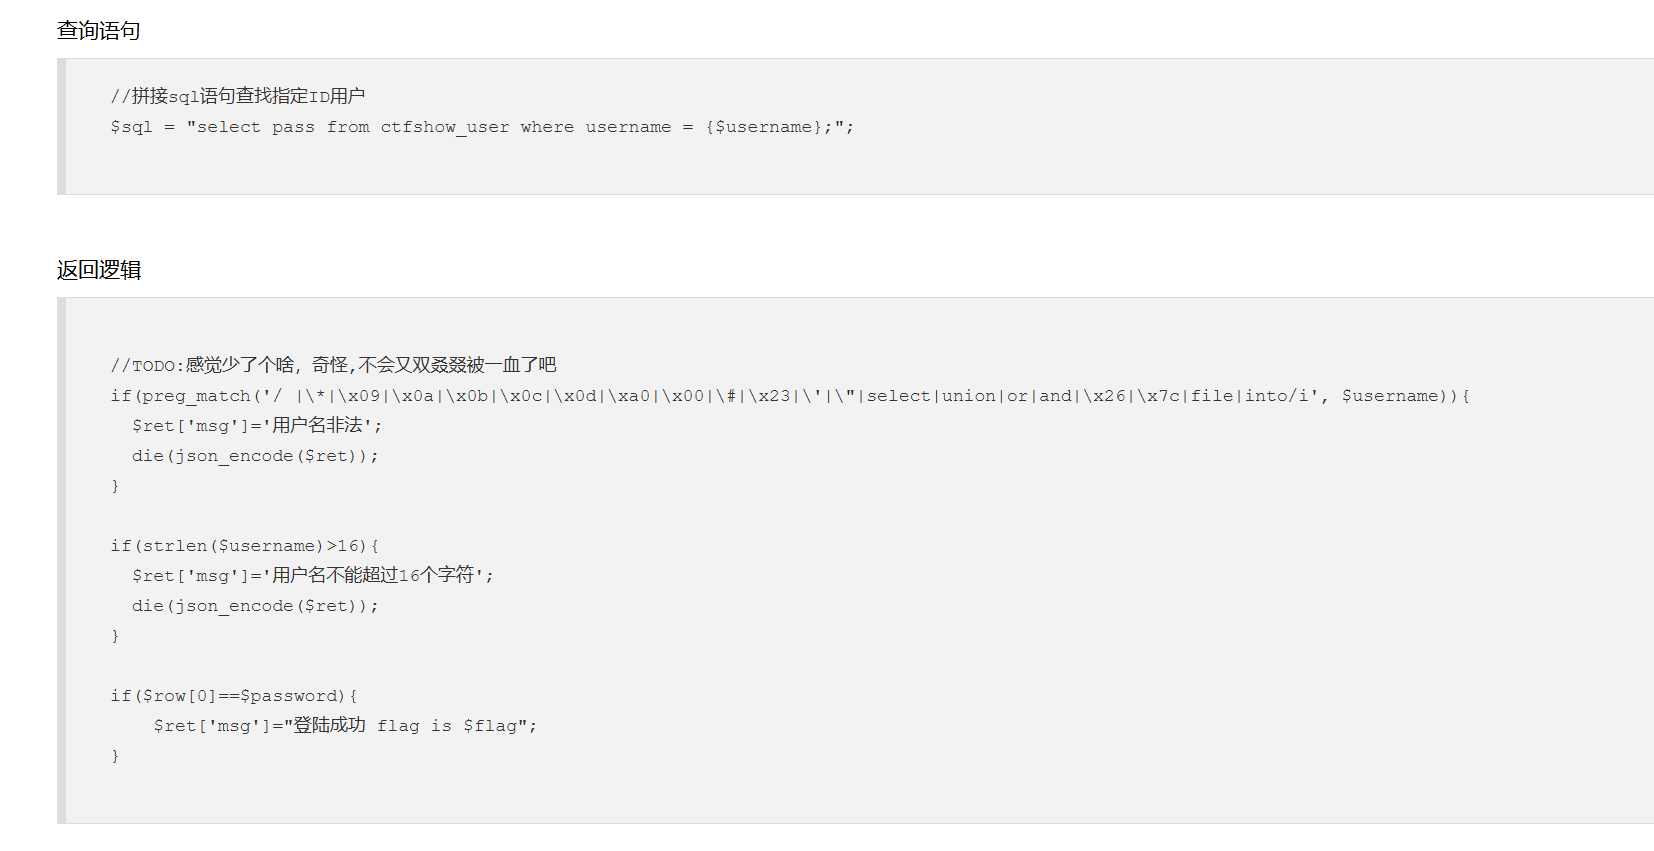Click the comment about 拼接sql语句查找指定ID用户
The width and height of the screenshot is (1654, 851).
[x=238, y=96]
